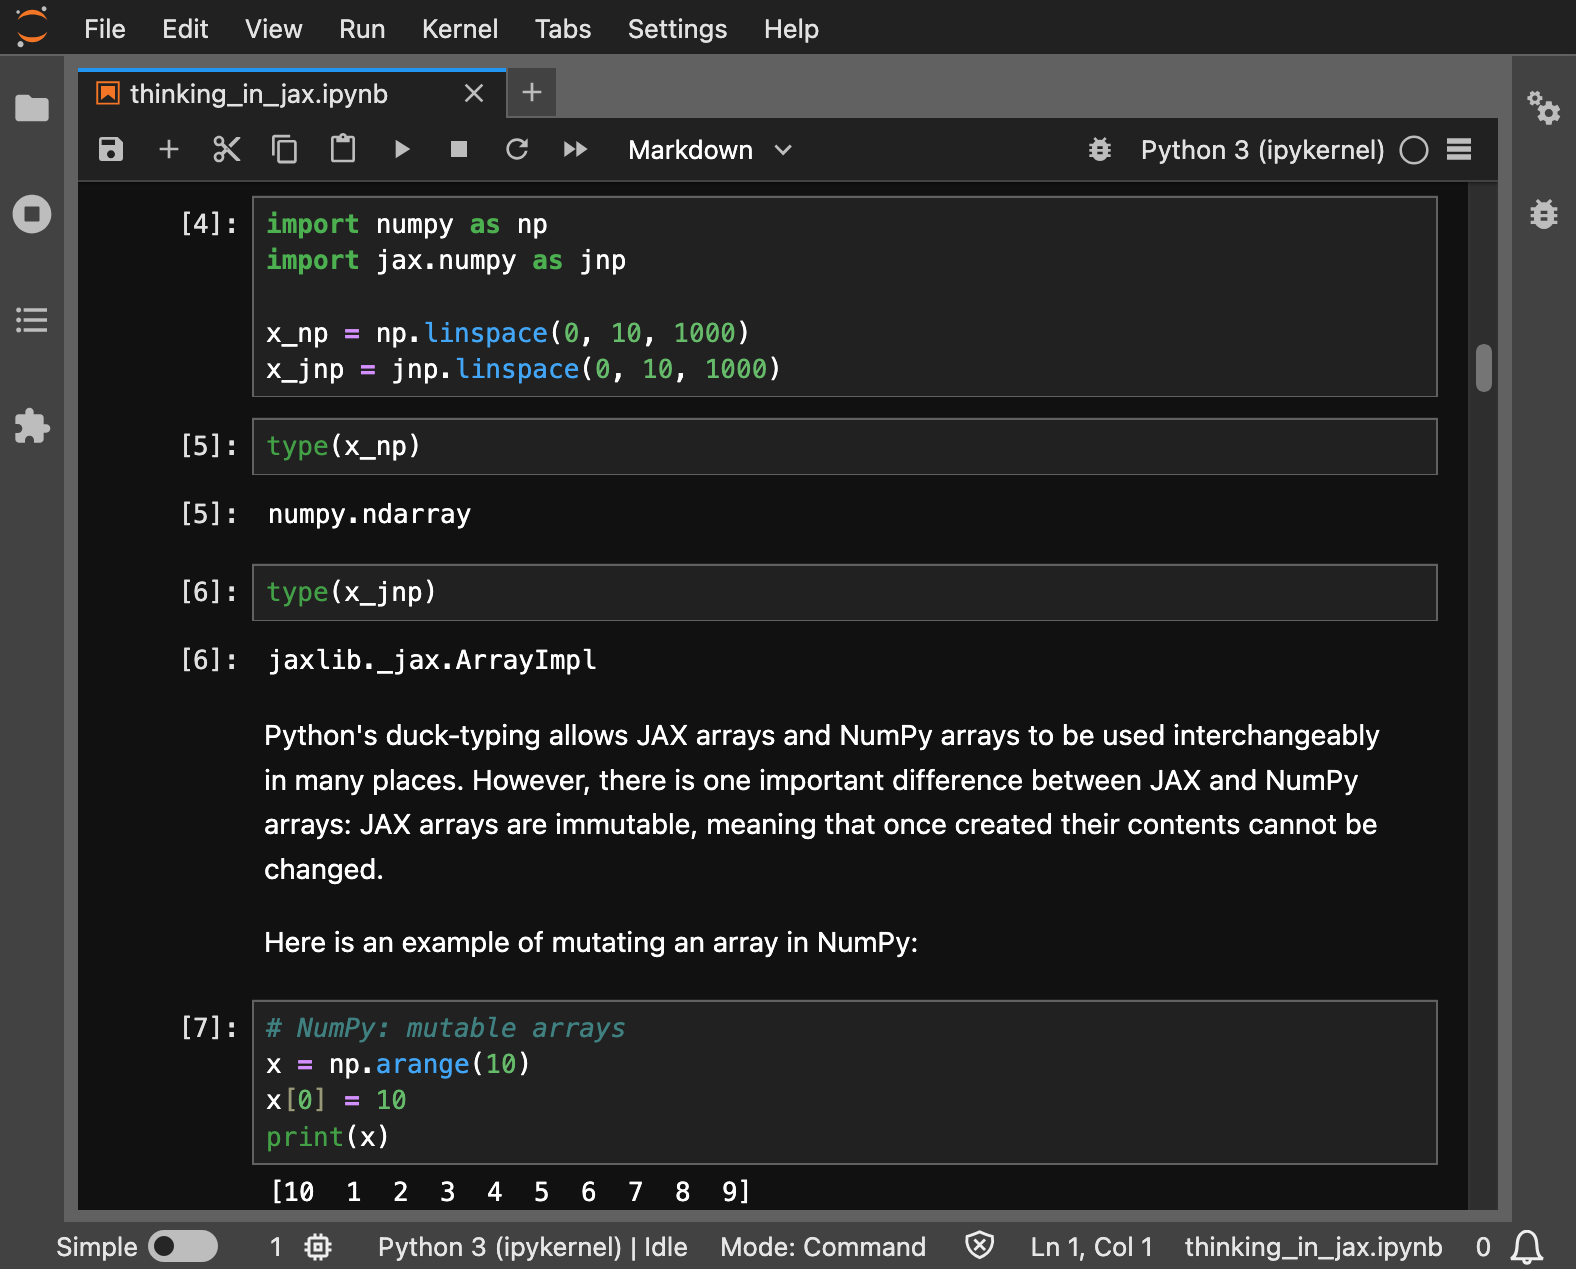Click Mode: Command in status bar

(x=823, y=1247)
